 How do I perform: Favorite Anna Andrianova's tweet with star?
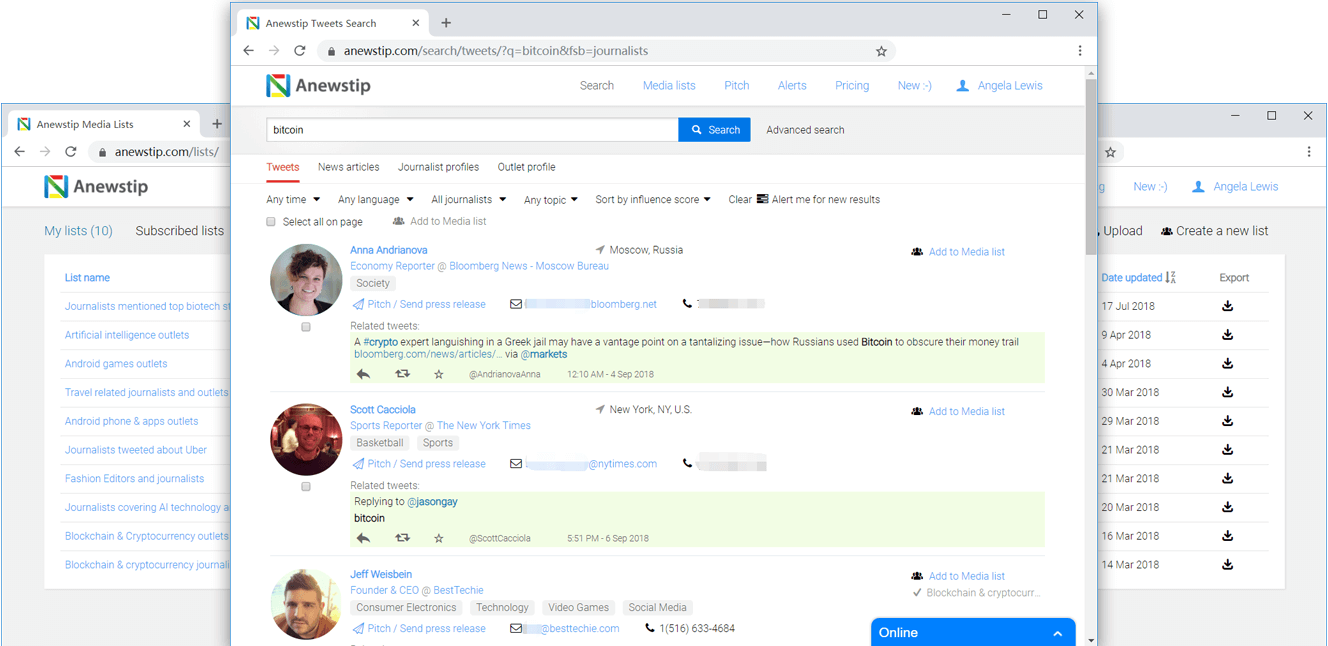coord(438,374)
